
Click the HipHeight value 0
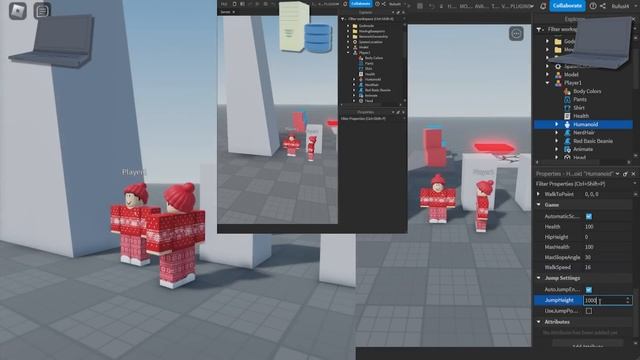click(587, 237)
